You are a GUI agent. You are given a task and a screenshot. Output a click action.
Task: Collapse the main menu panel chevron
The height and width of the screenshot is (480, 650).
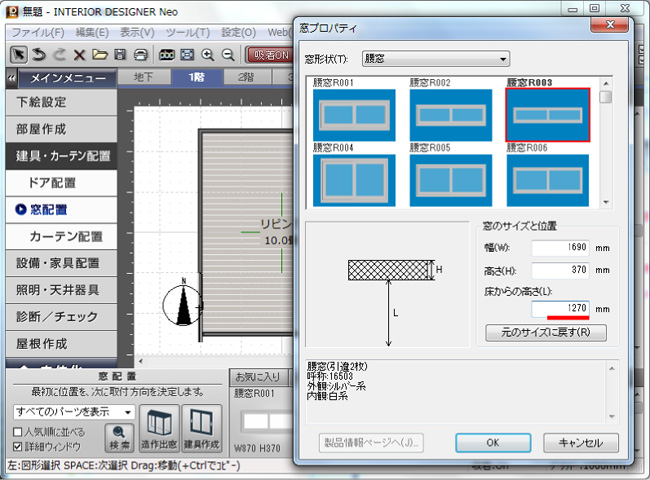(10, 78)
